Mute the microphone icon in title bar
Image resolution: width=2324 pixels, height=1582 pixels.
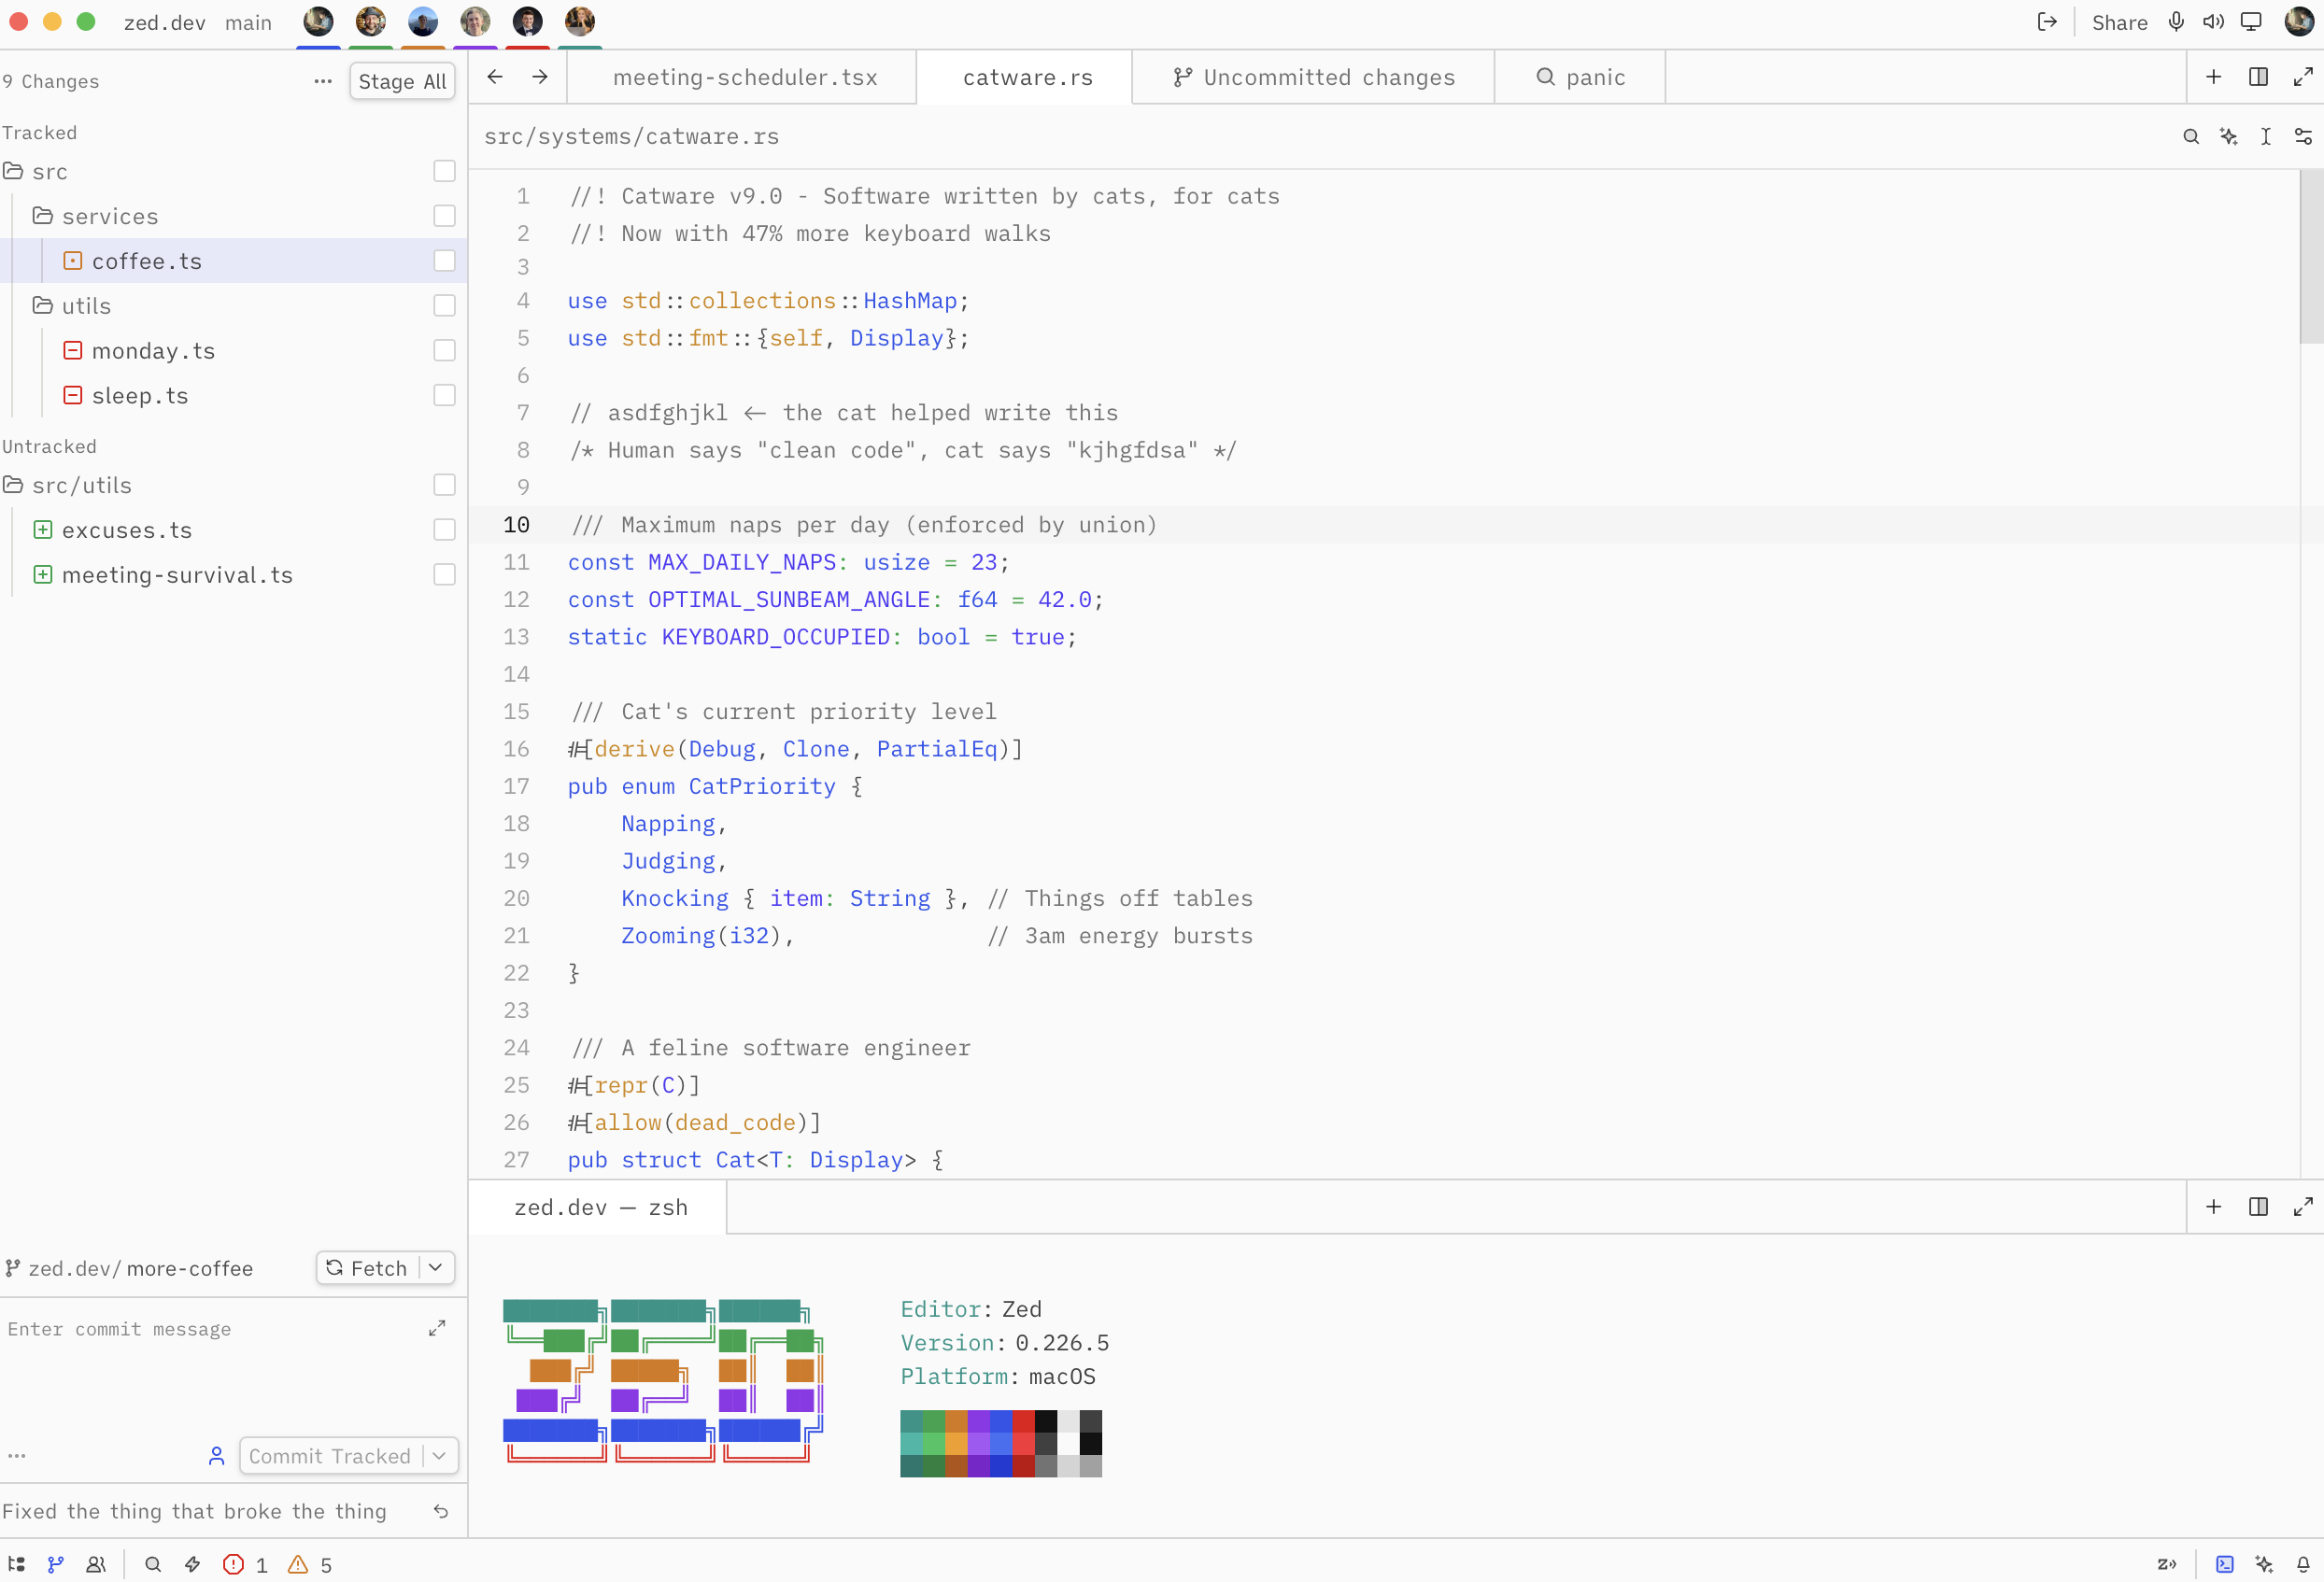2176,22
